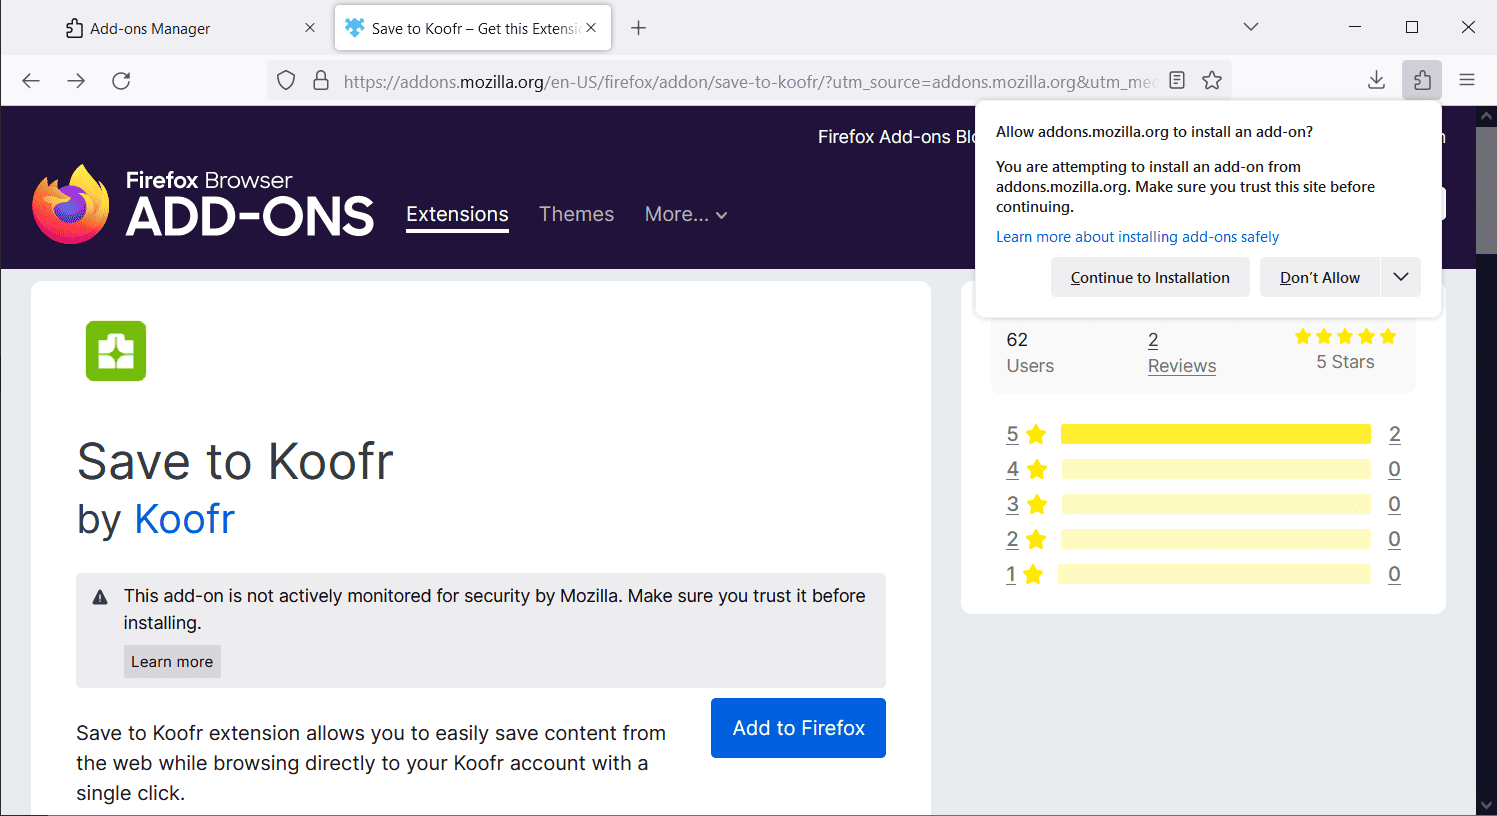1497x816 pixels.
Task: Click the 3-star rating bar
Action: point(1216,504)
